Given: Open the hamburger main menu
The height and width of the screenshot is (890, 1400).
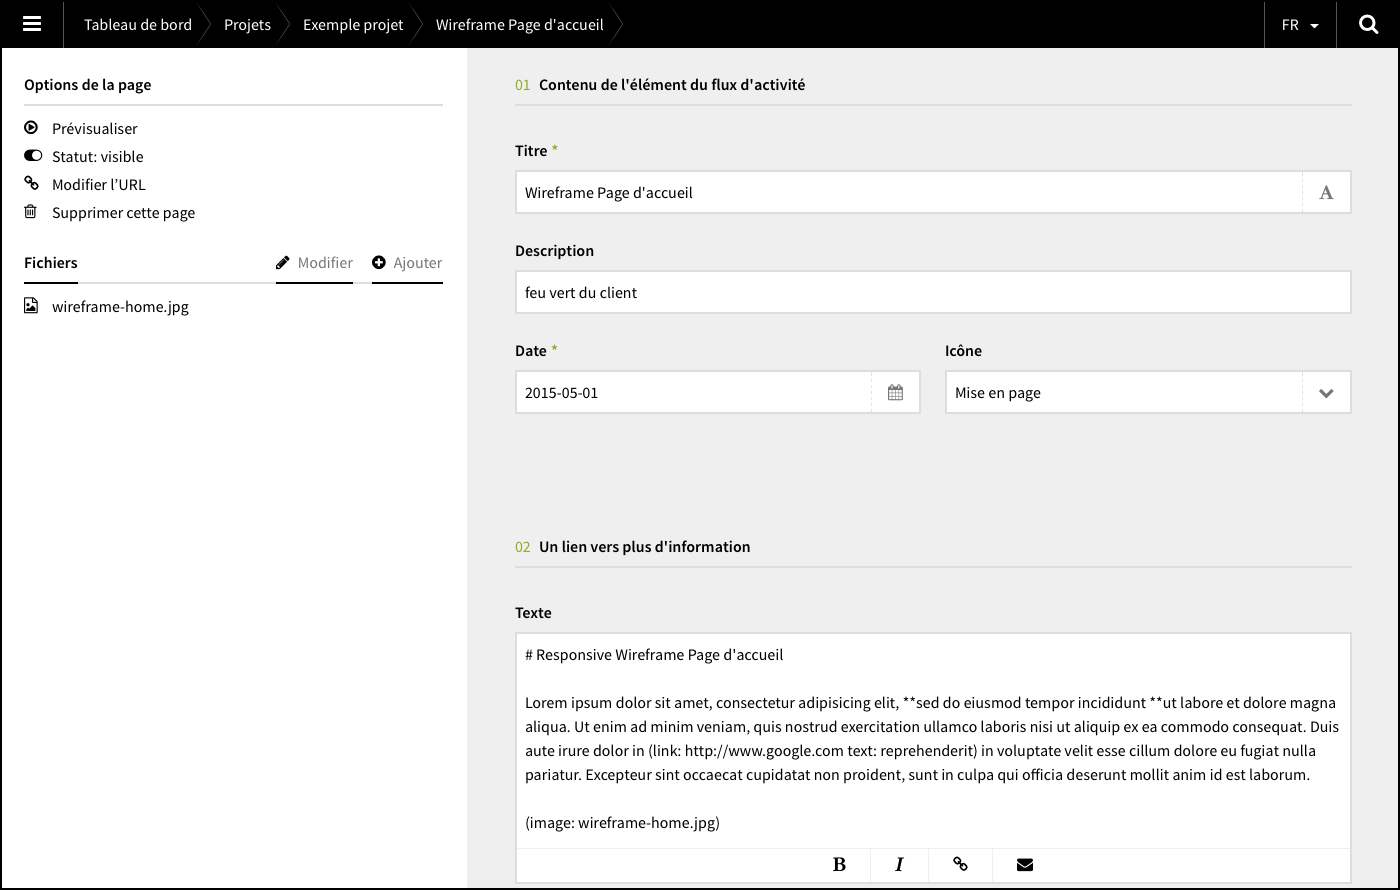Looking at the screenshot, I should (32, 24).
